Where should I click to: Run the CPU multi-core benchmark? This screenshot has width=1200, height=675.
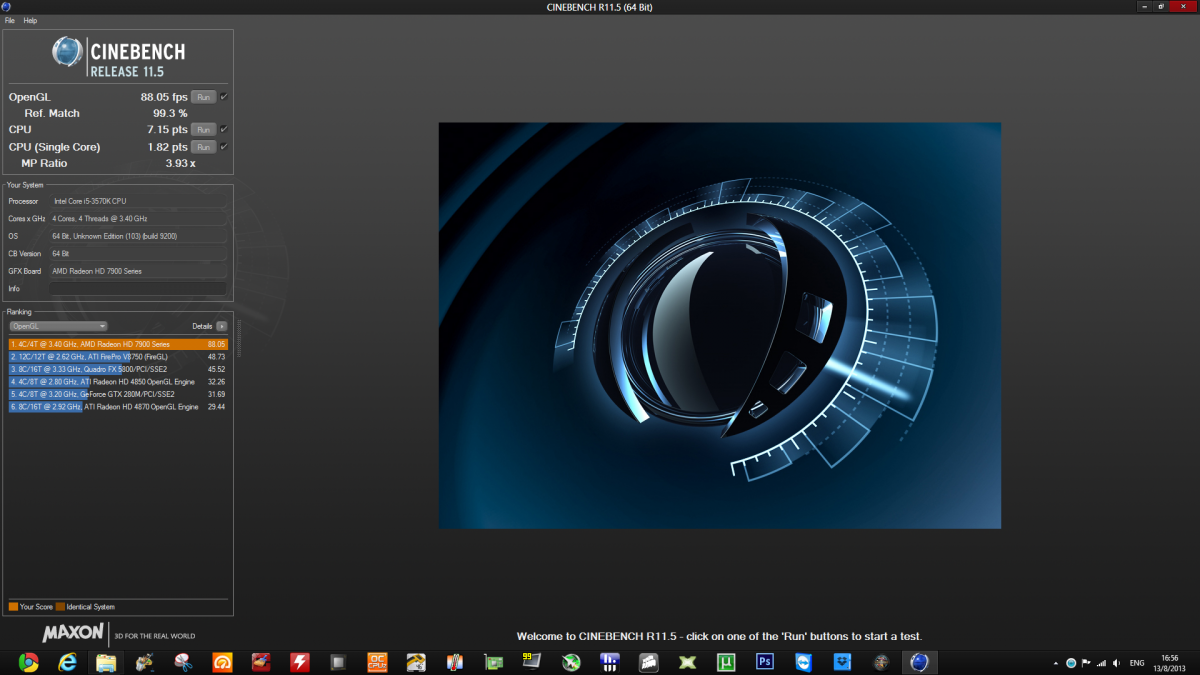coord(203,130)
